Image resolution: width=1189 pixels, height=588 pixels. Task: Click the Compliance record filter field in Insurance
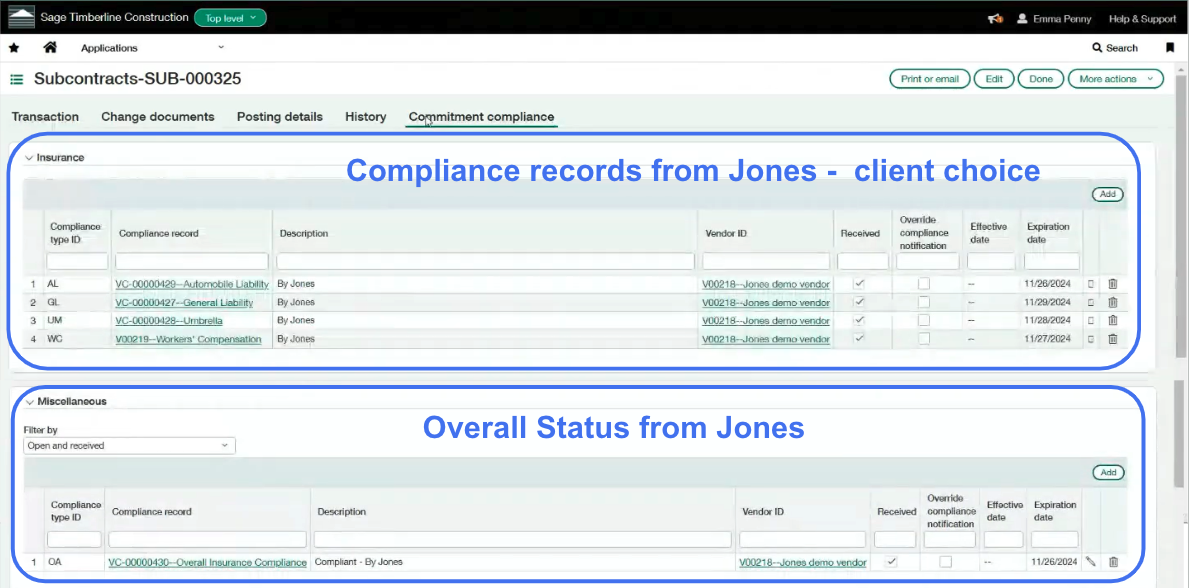(191, 261)
